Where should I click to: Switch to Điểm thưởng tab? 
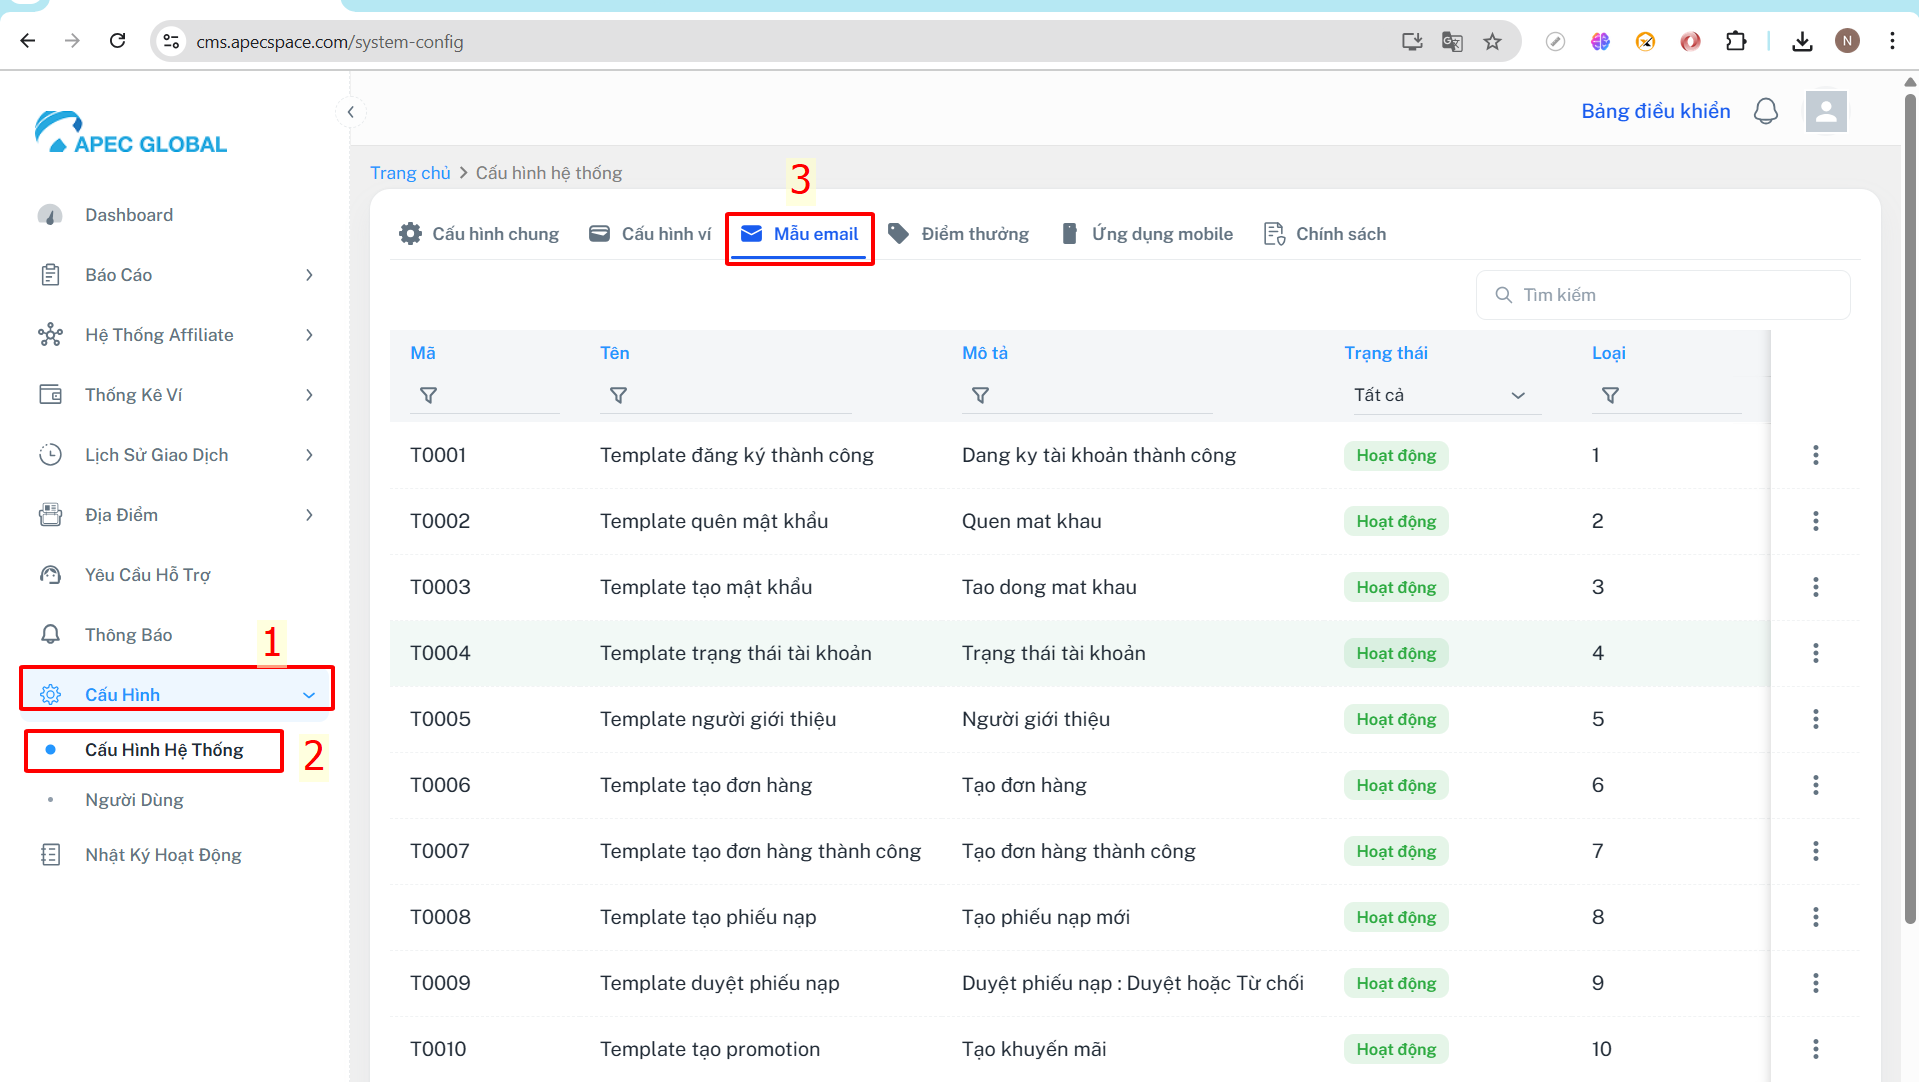[958, 234]
